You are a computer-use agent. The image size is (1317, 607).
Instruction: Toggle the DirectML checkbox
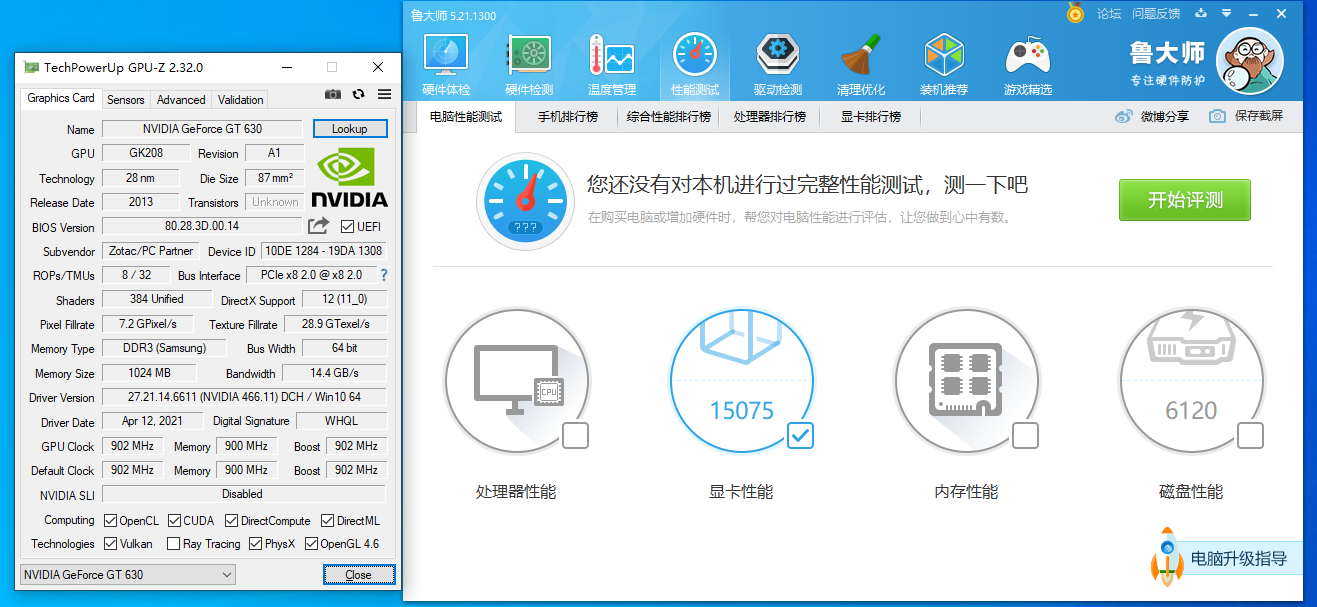328,520
